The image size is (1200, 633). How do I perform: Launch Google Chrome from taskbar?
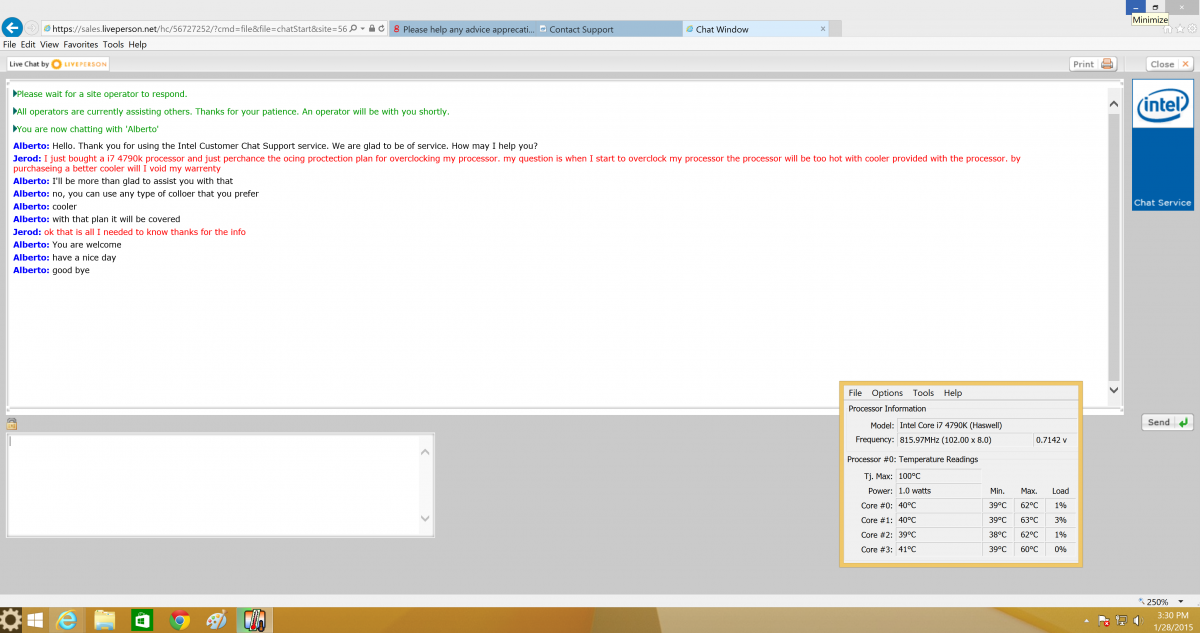point(179,620)
